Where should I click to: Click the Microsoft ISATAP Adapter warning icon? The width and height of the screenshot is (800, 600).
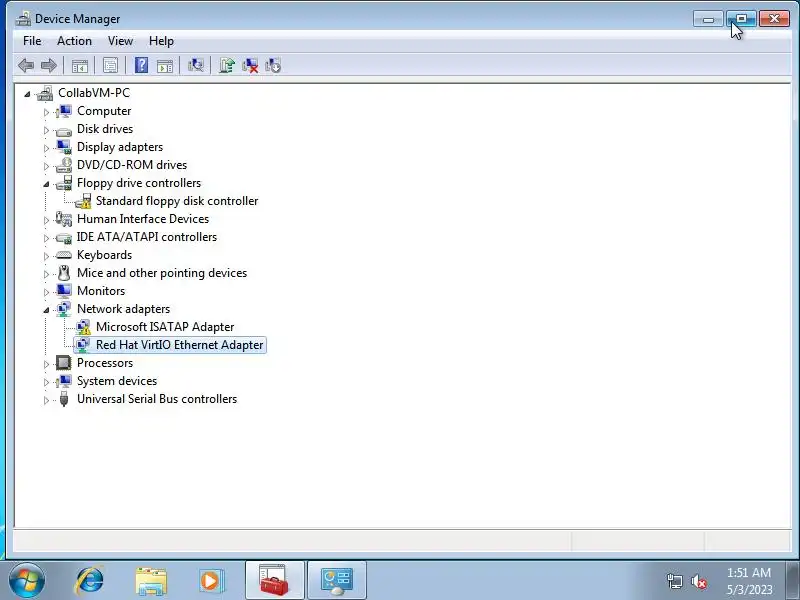click(83, 327)
